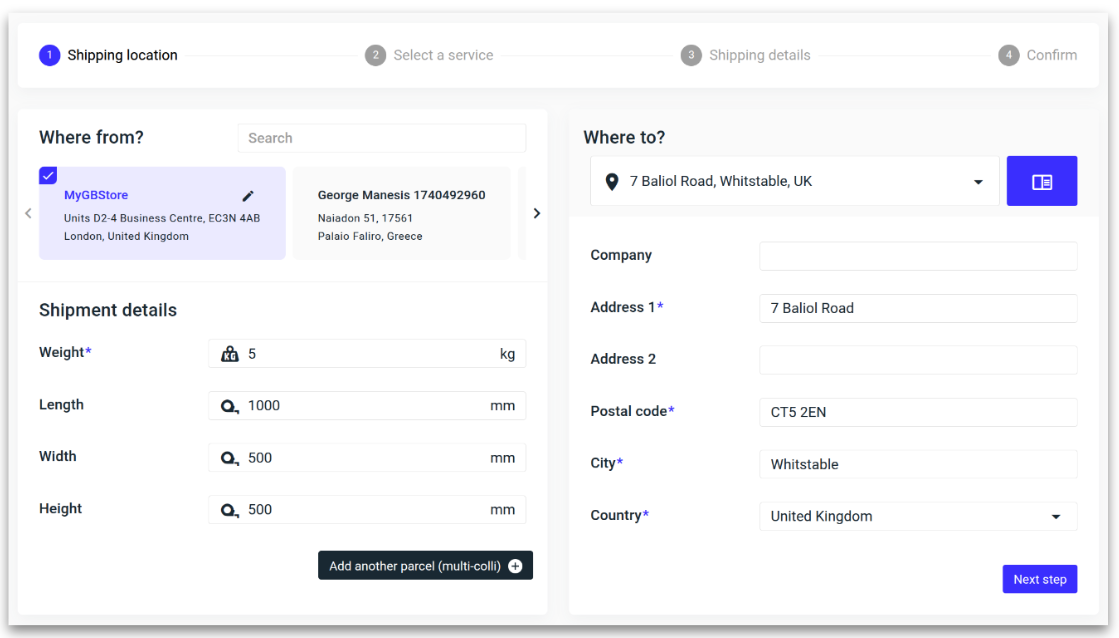Click the weight kg icon

(x=230, y=354)
